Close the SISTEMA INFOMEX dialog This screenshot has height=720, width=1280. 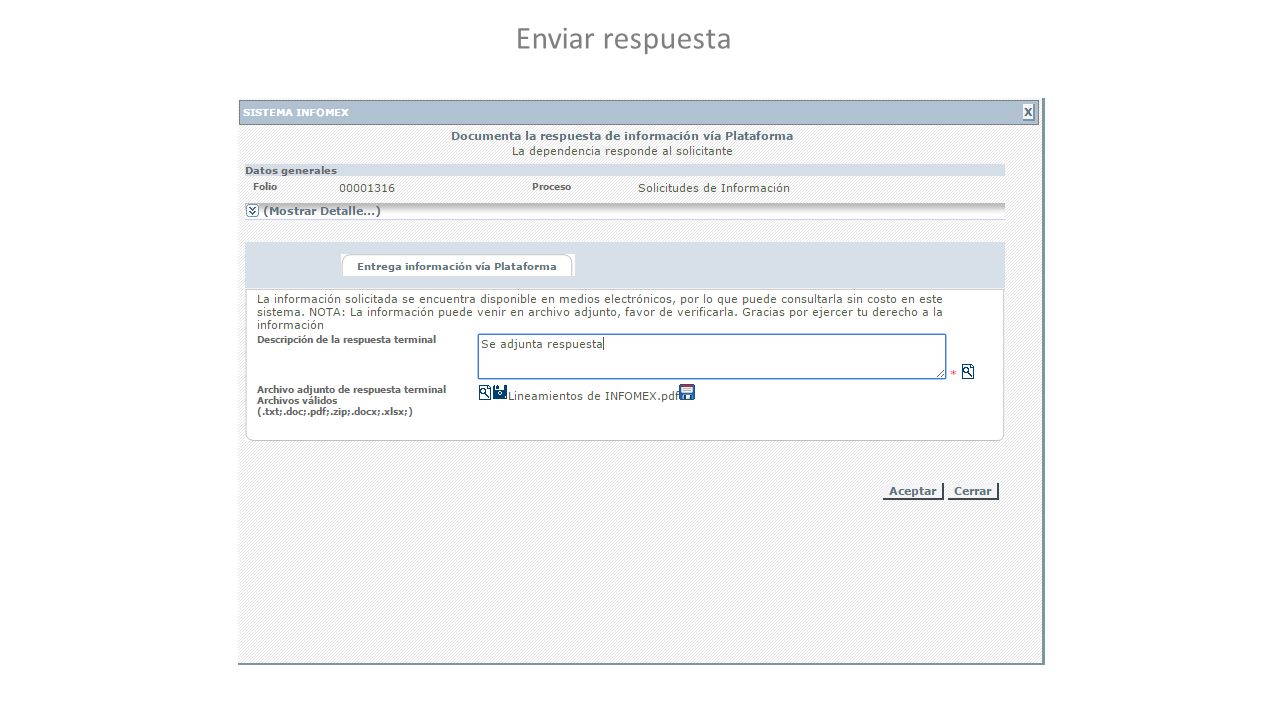tap(1028, 112)
